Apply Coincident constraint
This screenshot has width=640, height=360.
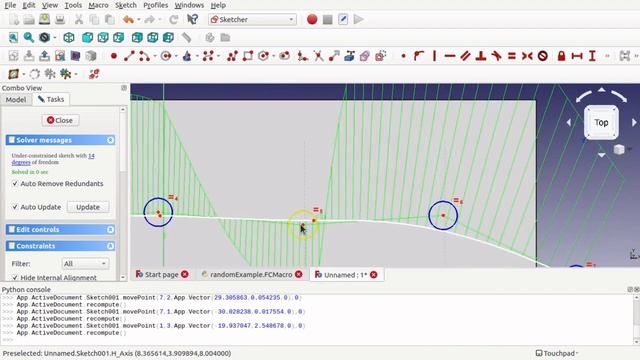click(403, 56)
